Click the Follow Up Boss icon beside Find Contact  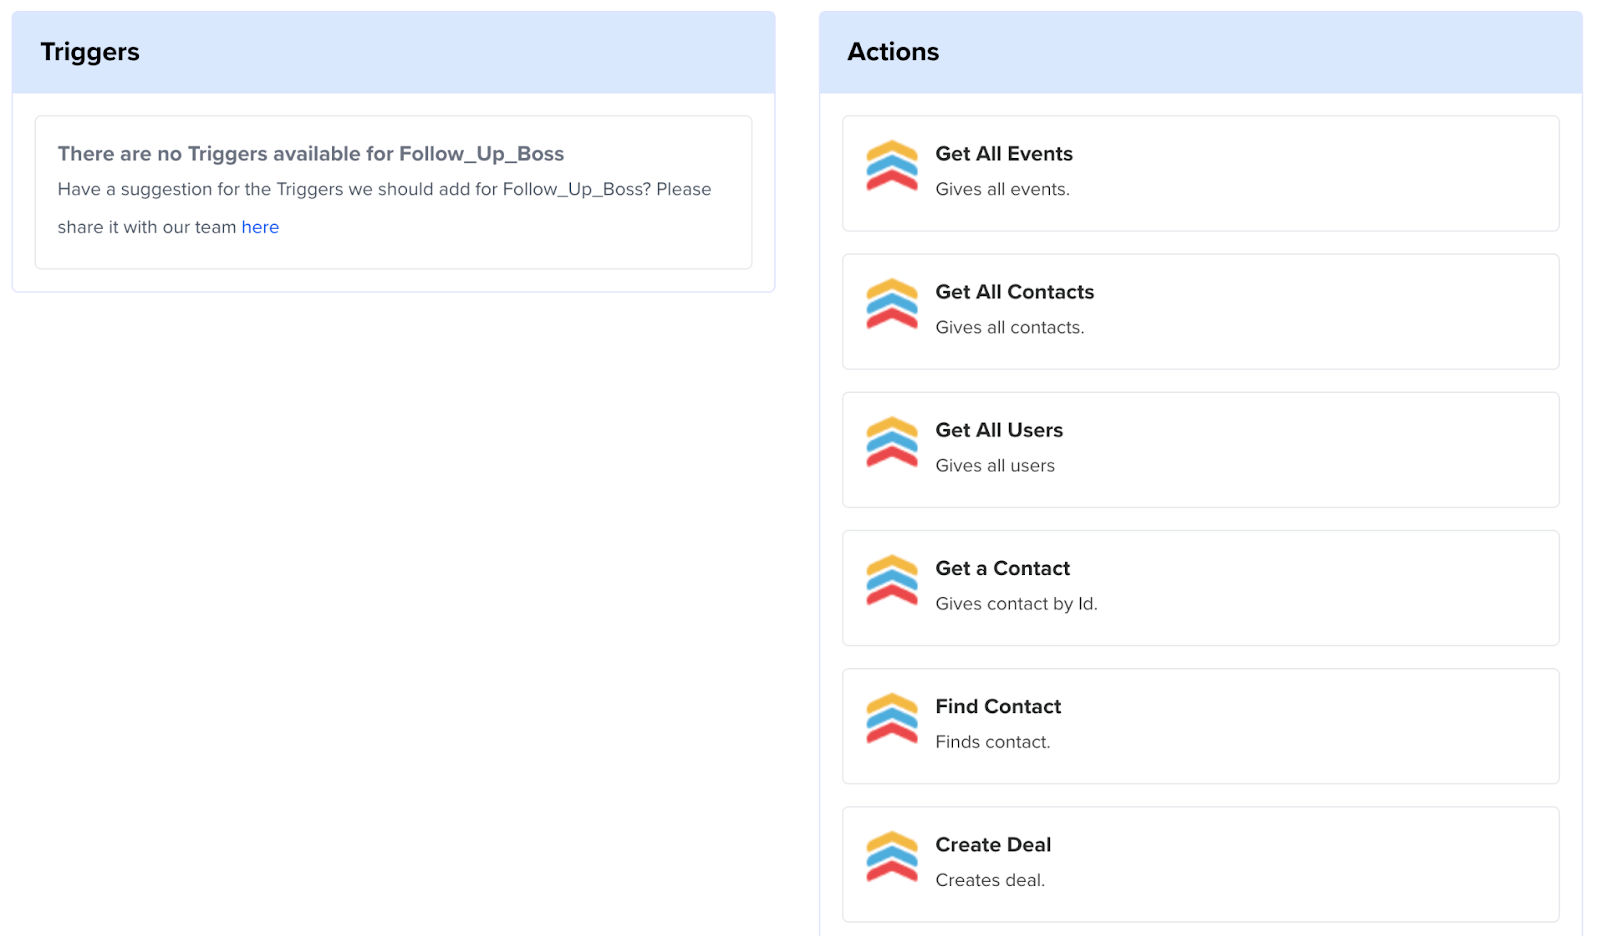(x=891, y=718)
